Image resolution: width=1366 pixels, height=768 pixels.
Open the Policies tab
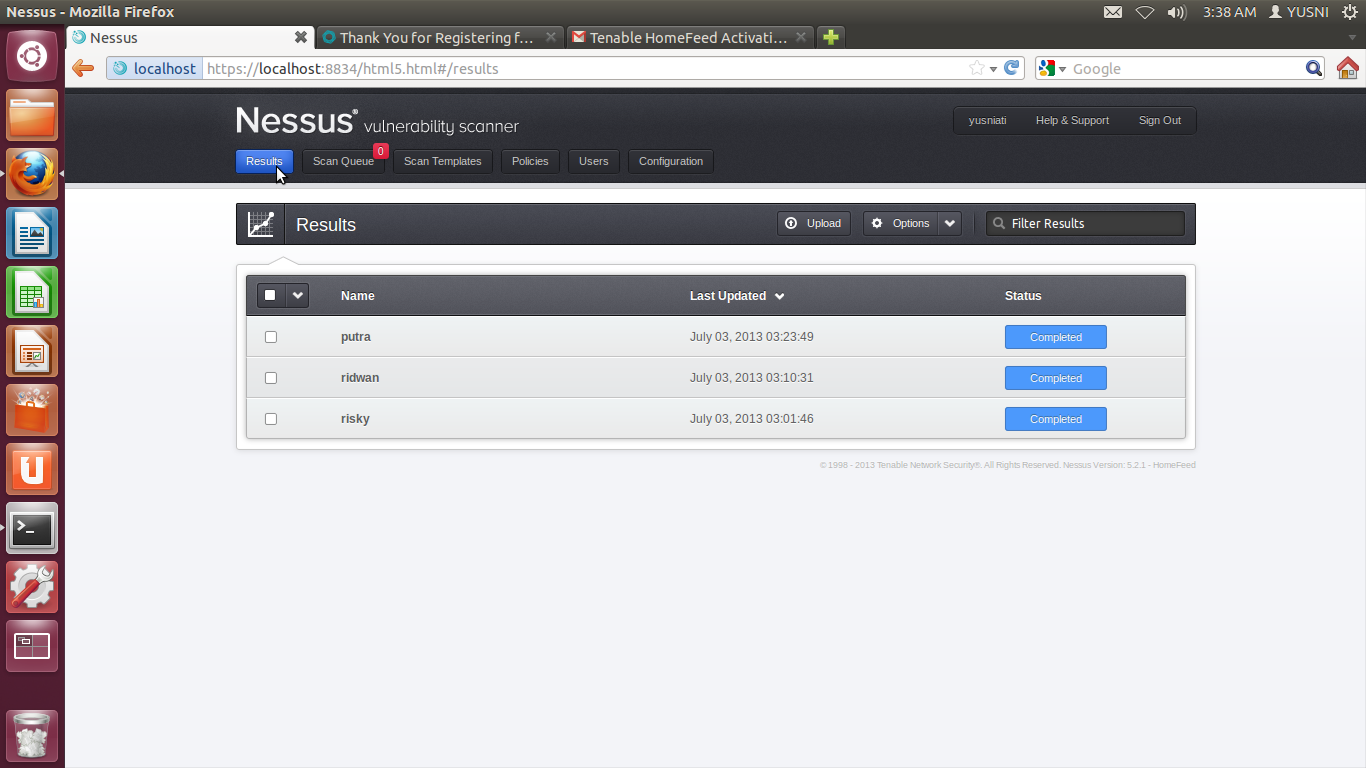530,161
